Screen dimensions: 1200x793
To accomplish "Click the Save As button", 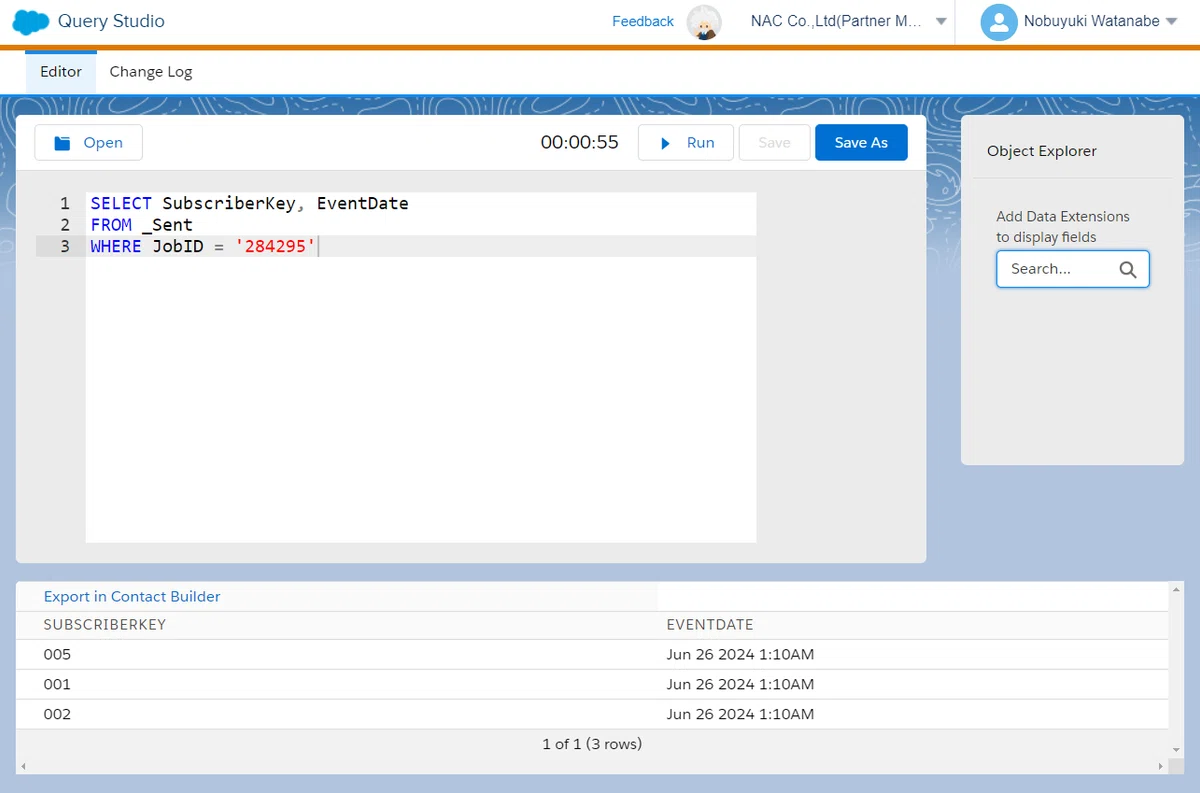I will pos(861,143).
